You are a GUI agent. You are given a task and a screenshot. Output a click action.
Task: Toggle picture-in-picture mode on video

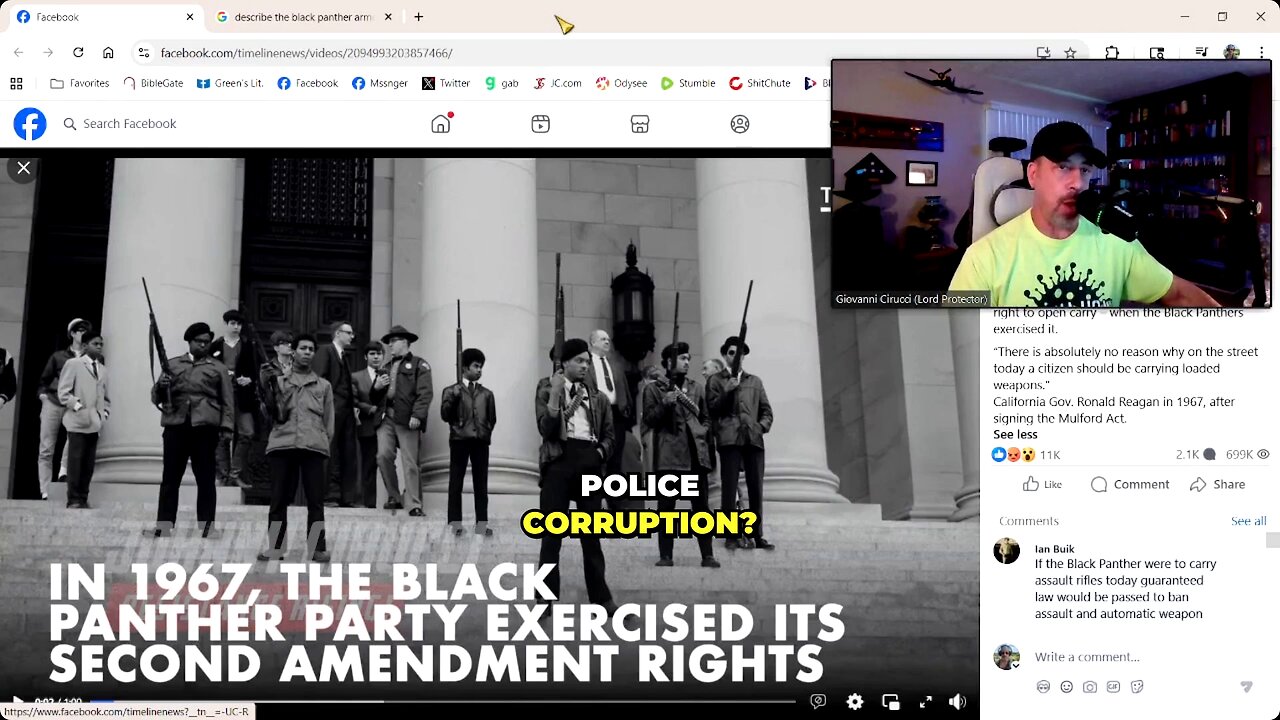click(890, 702)
